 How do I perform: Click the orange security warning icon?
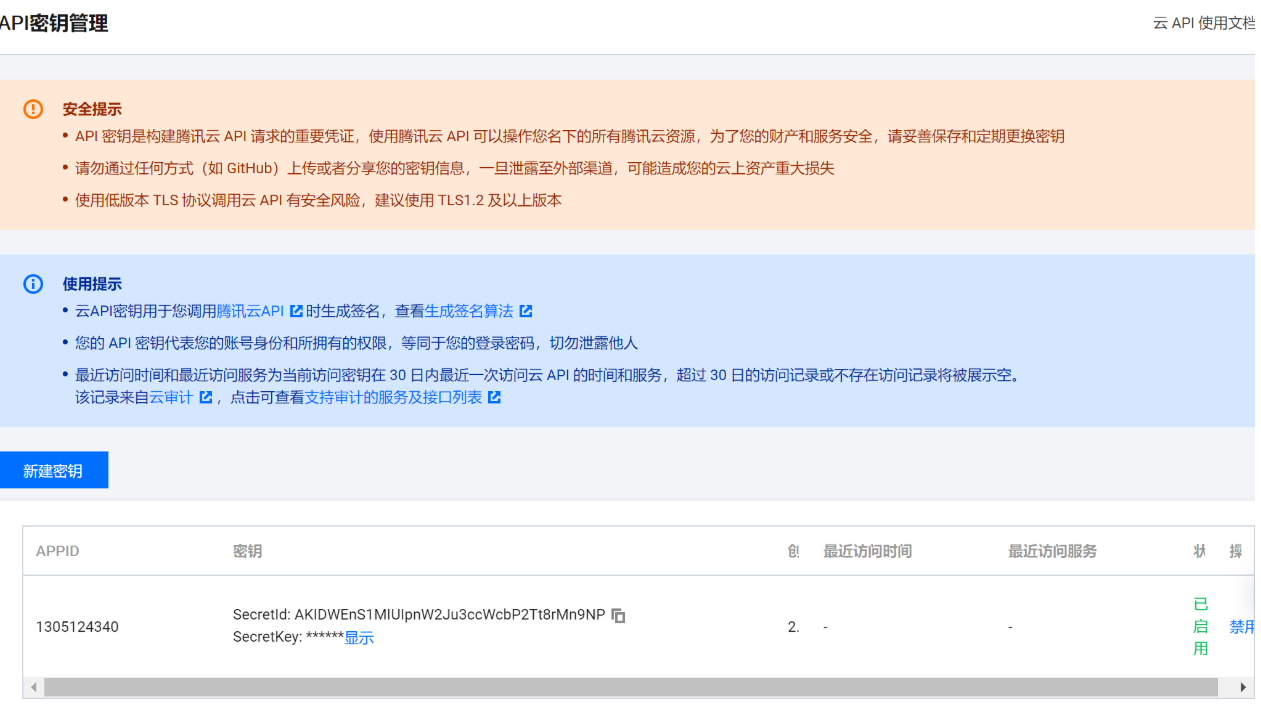(33, 109)
